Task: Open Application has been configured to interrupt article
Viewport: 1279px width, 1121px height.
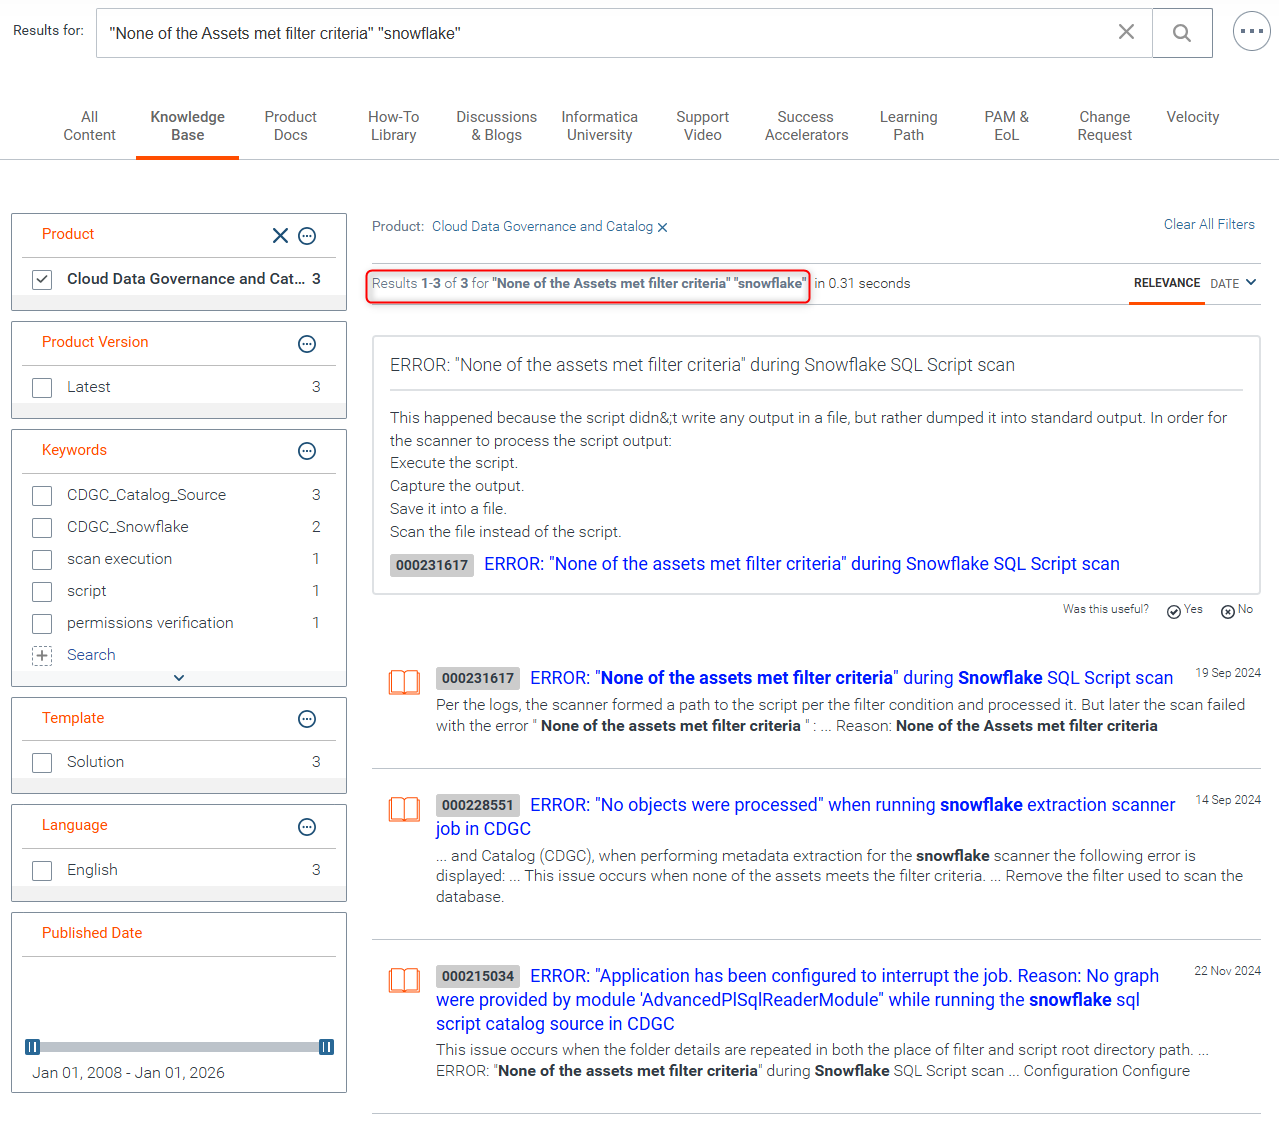Action: click(x=798, y=1000)
